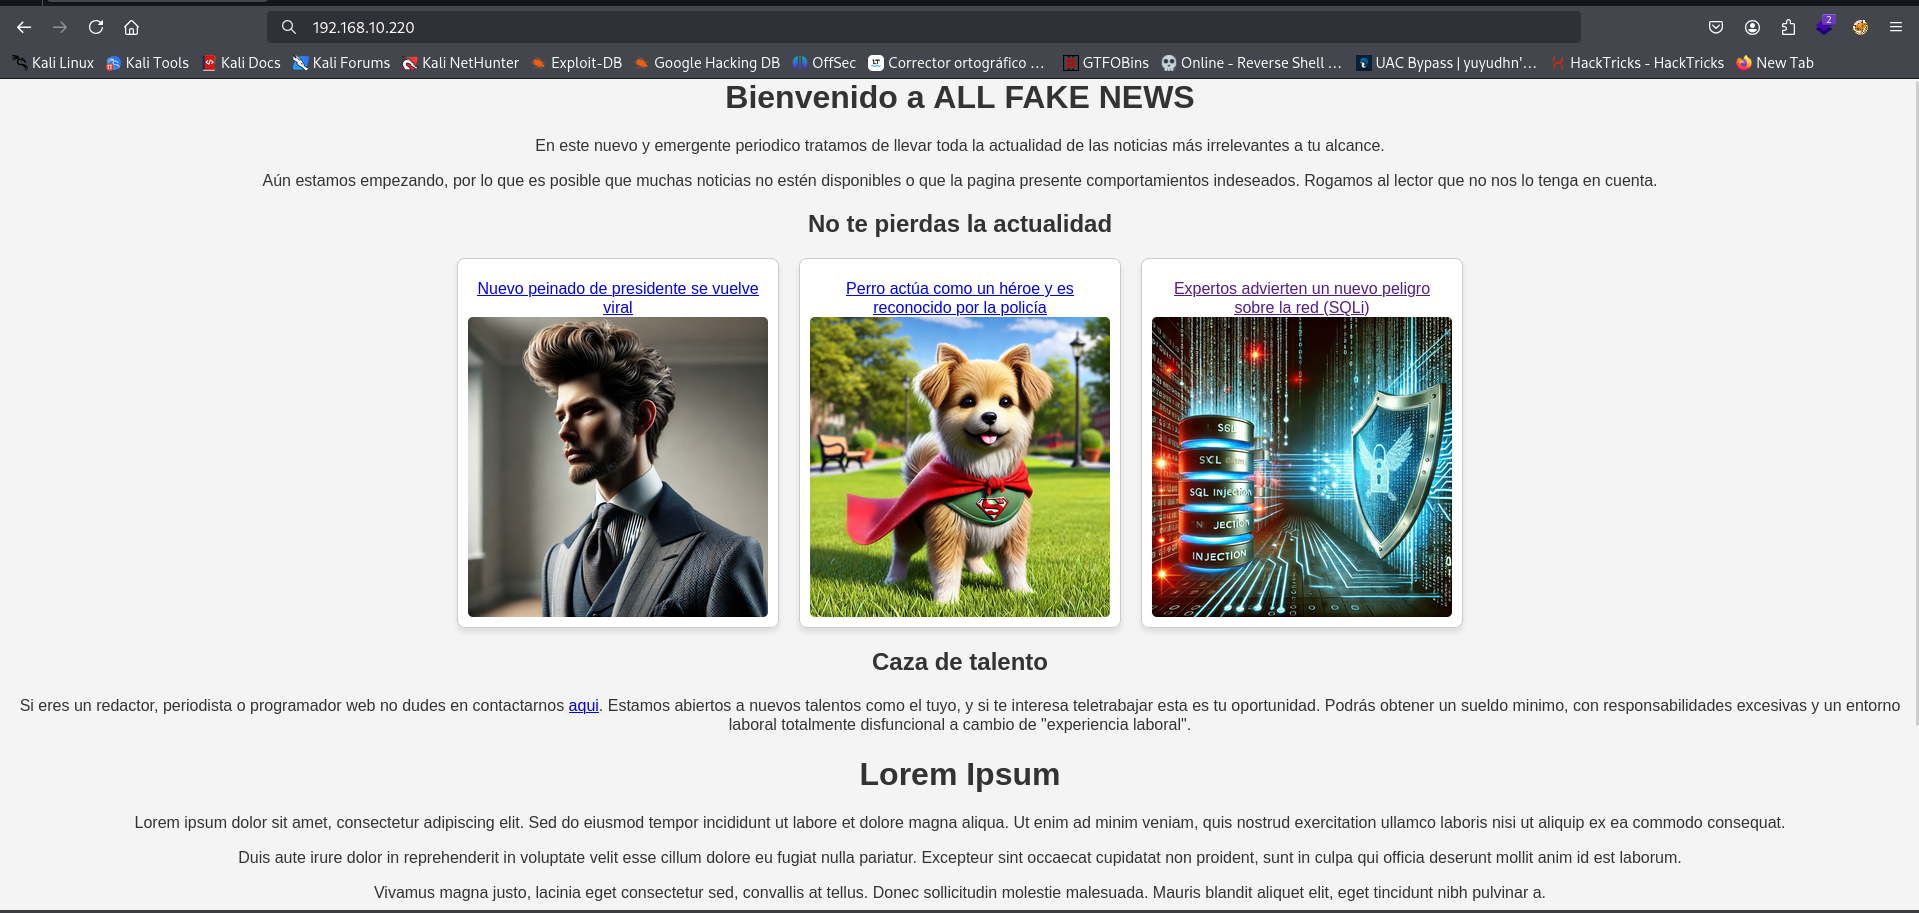Click the search magnifier in the address bar
This screenshot has height=913, width=1919.
pos(289,27)
